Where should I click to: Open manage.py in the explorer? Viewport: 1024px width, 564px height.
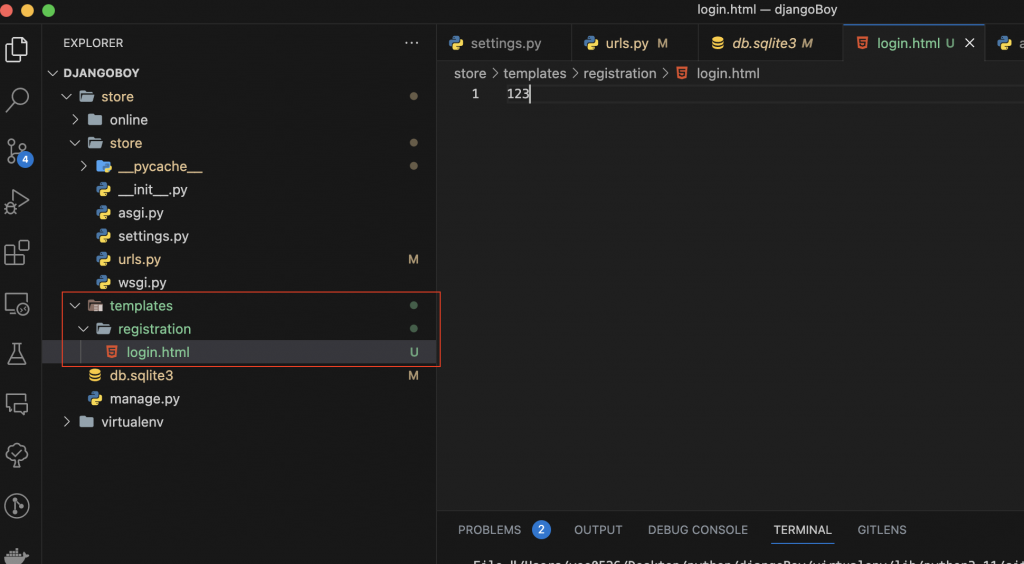pyautogui.click(x=239, y=399)
